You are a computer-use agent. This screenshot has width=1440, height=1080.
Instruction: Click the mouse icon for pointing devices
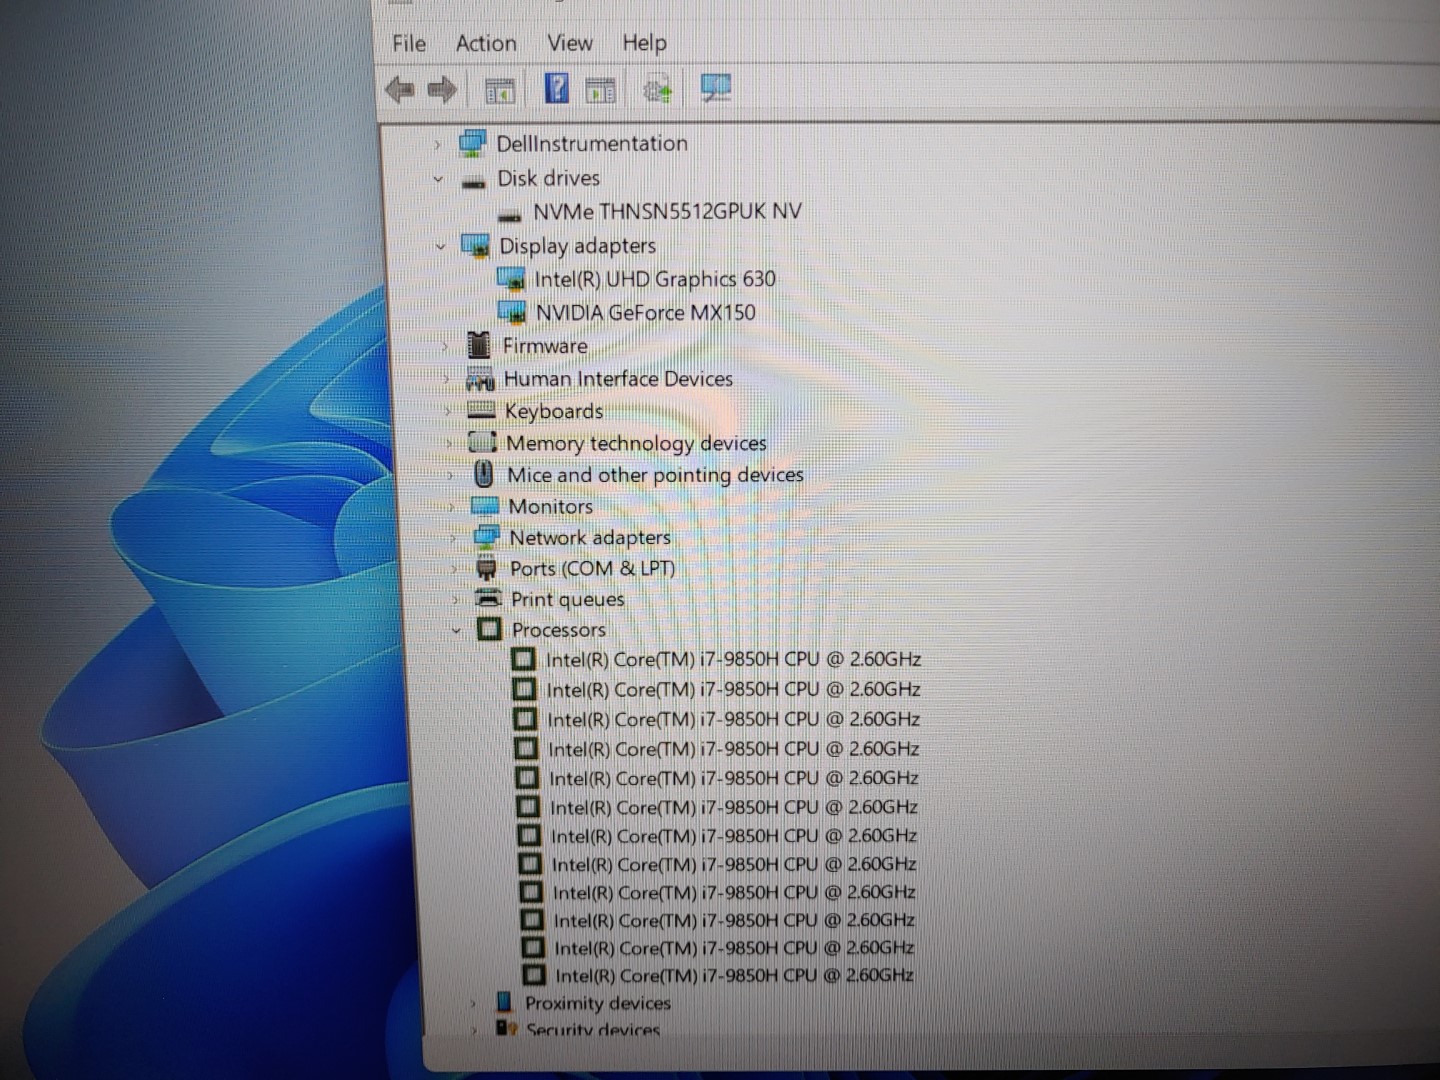[x=484, y=474]
